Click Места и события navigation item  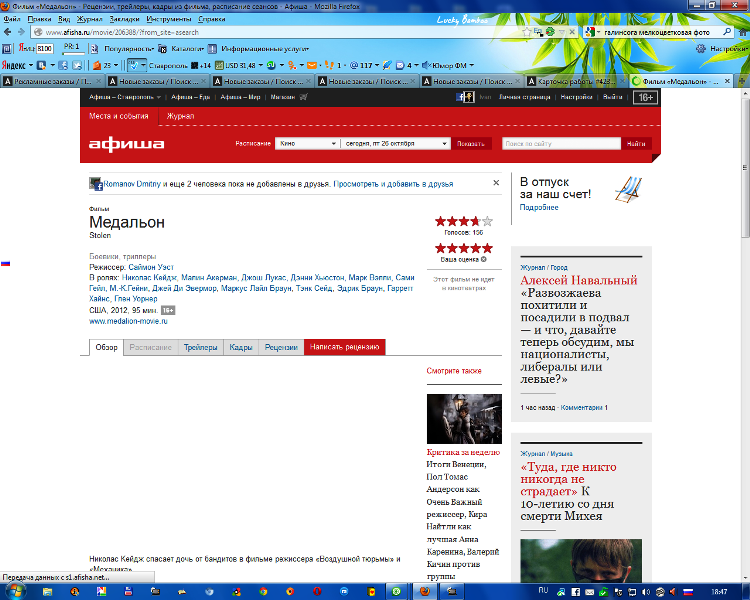tap(119, 116)
